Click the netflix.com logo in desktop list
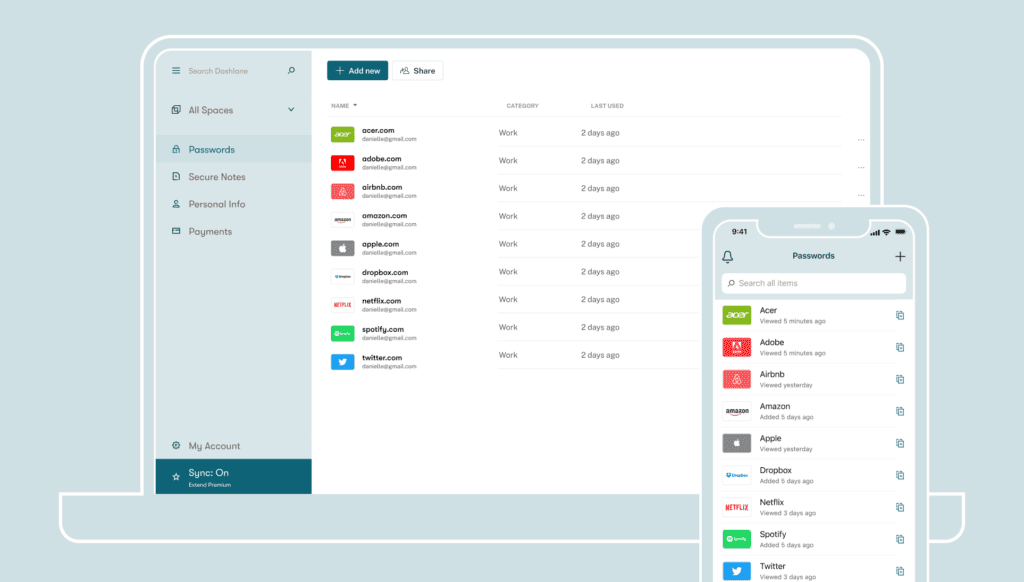 342,305
